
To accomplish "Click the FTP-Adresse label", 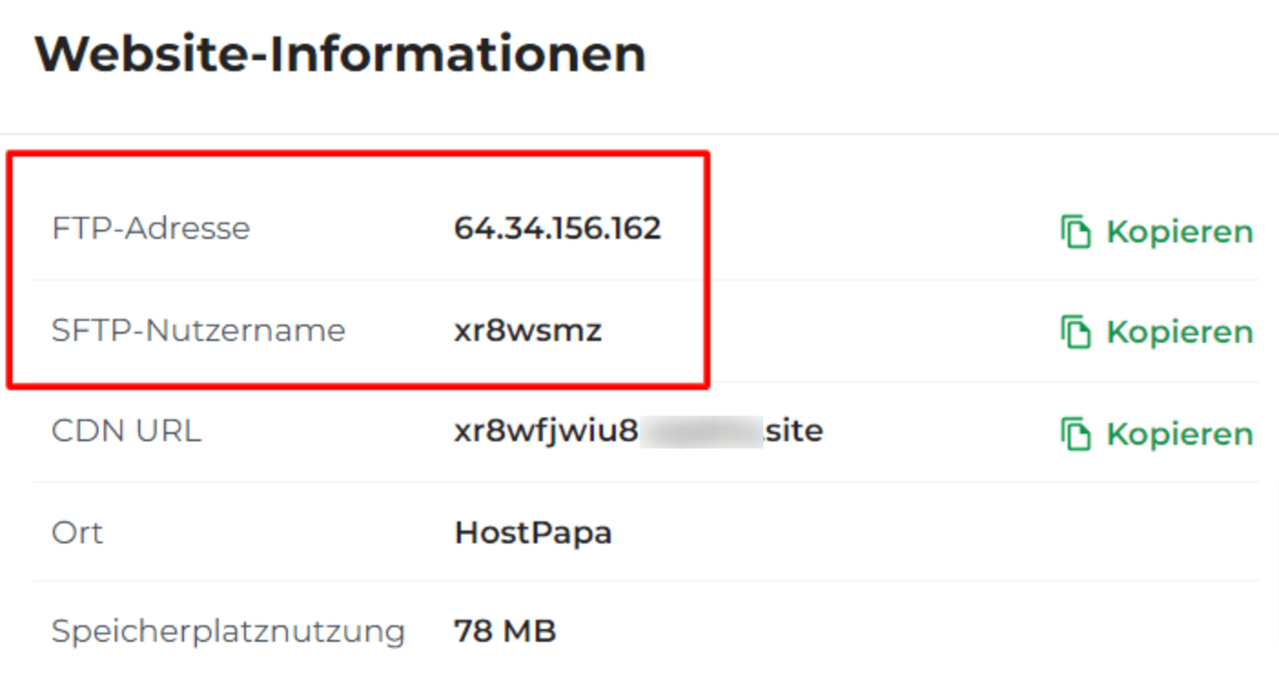I will click(x=151, y=229).
